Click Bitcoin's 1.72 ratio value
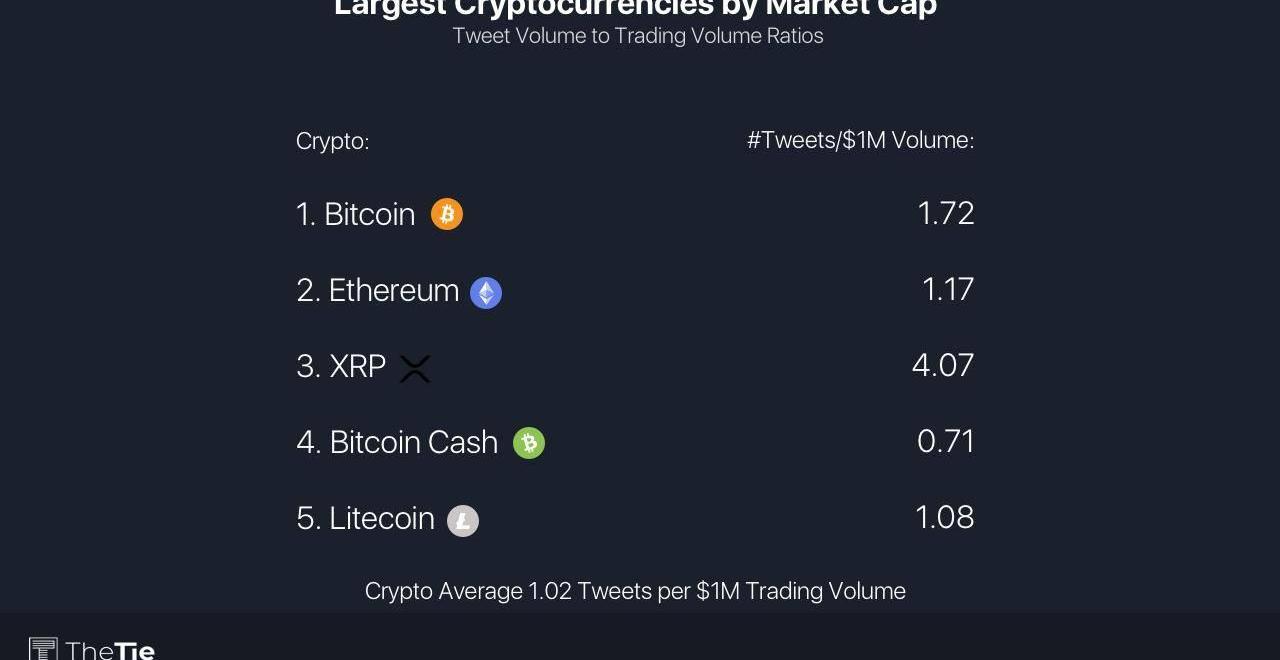This screenshot has height=660, width=1280. pyautogui.click(x=946, y=213)
